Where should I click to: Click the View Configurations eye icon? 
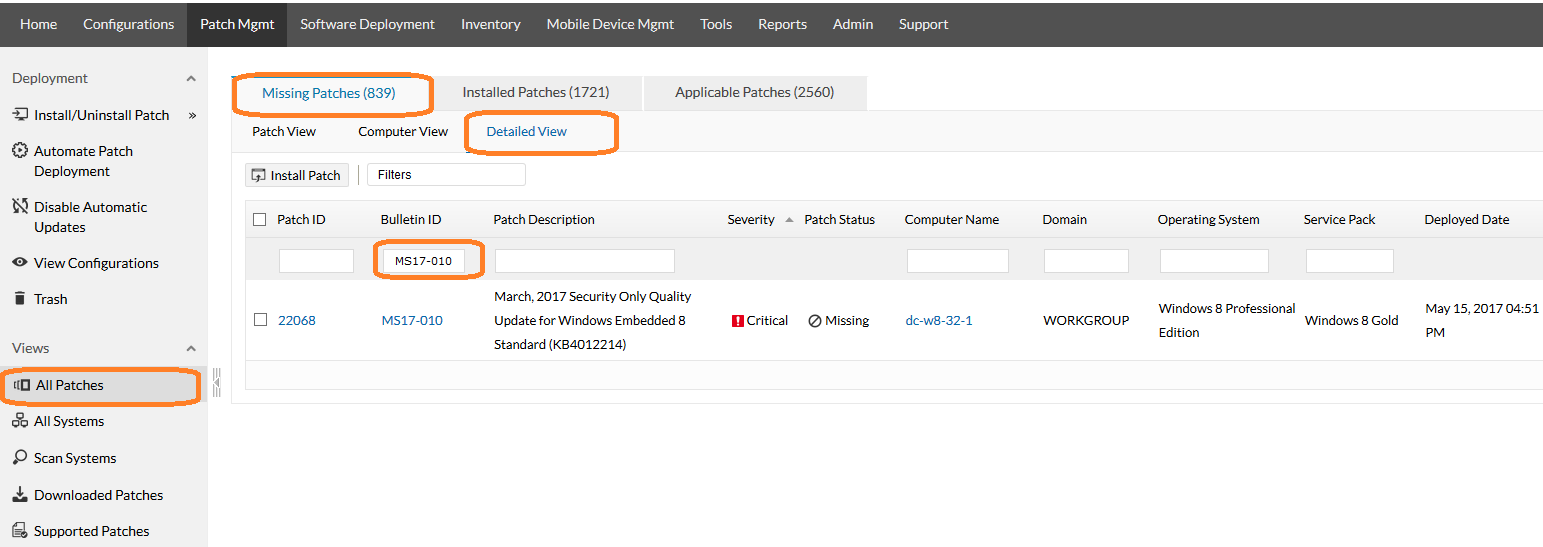pyautogui.click(x=20, y=263)
